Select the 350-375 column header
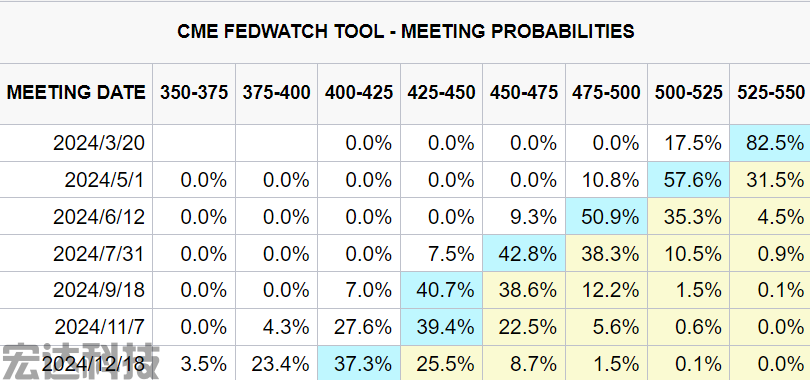Screen dimensions: 810x380 point(194,93)
